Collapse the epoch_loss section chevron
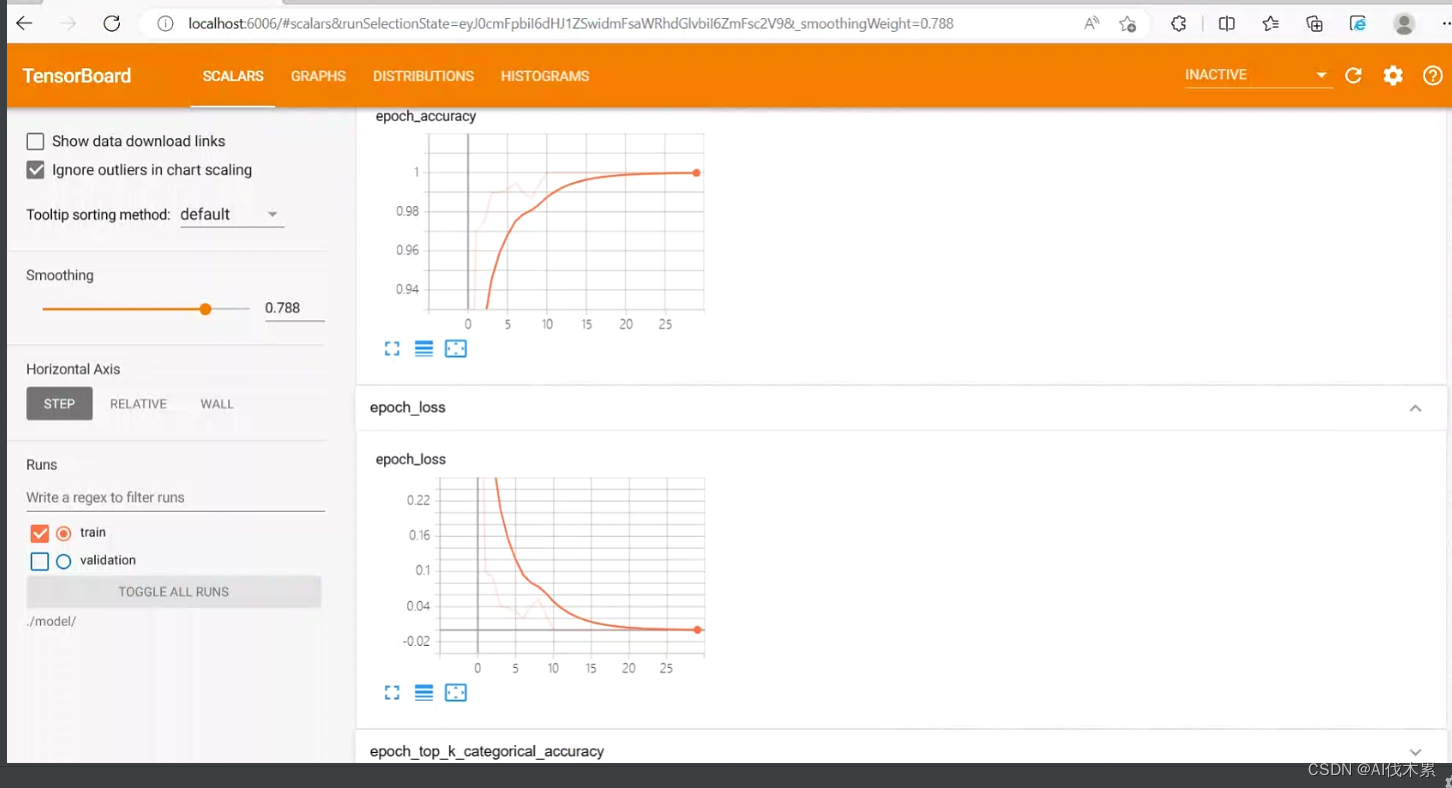The image size is (1452, 788). click(1415, 408)
